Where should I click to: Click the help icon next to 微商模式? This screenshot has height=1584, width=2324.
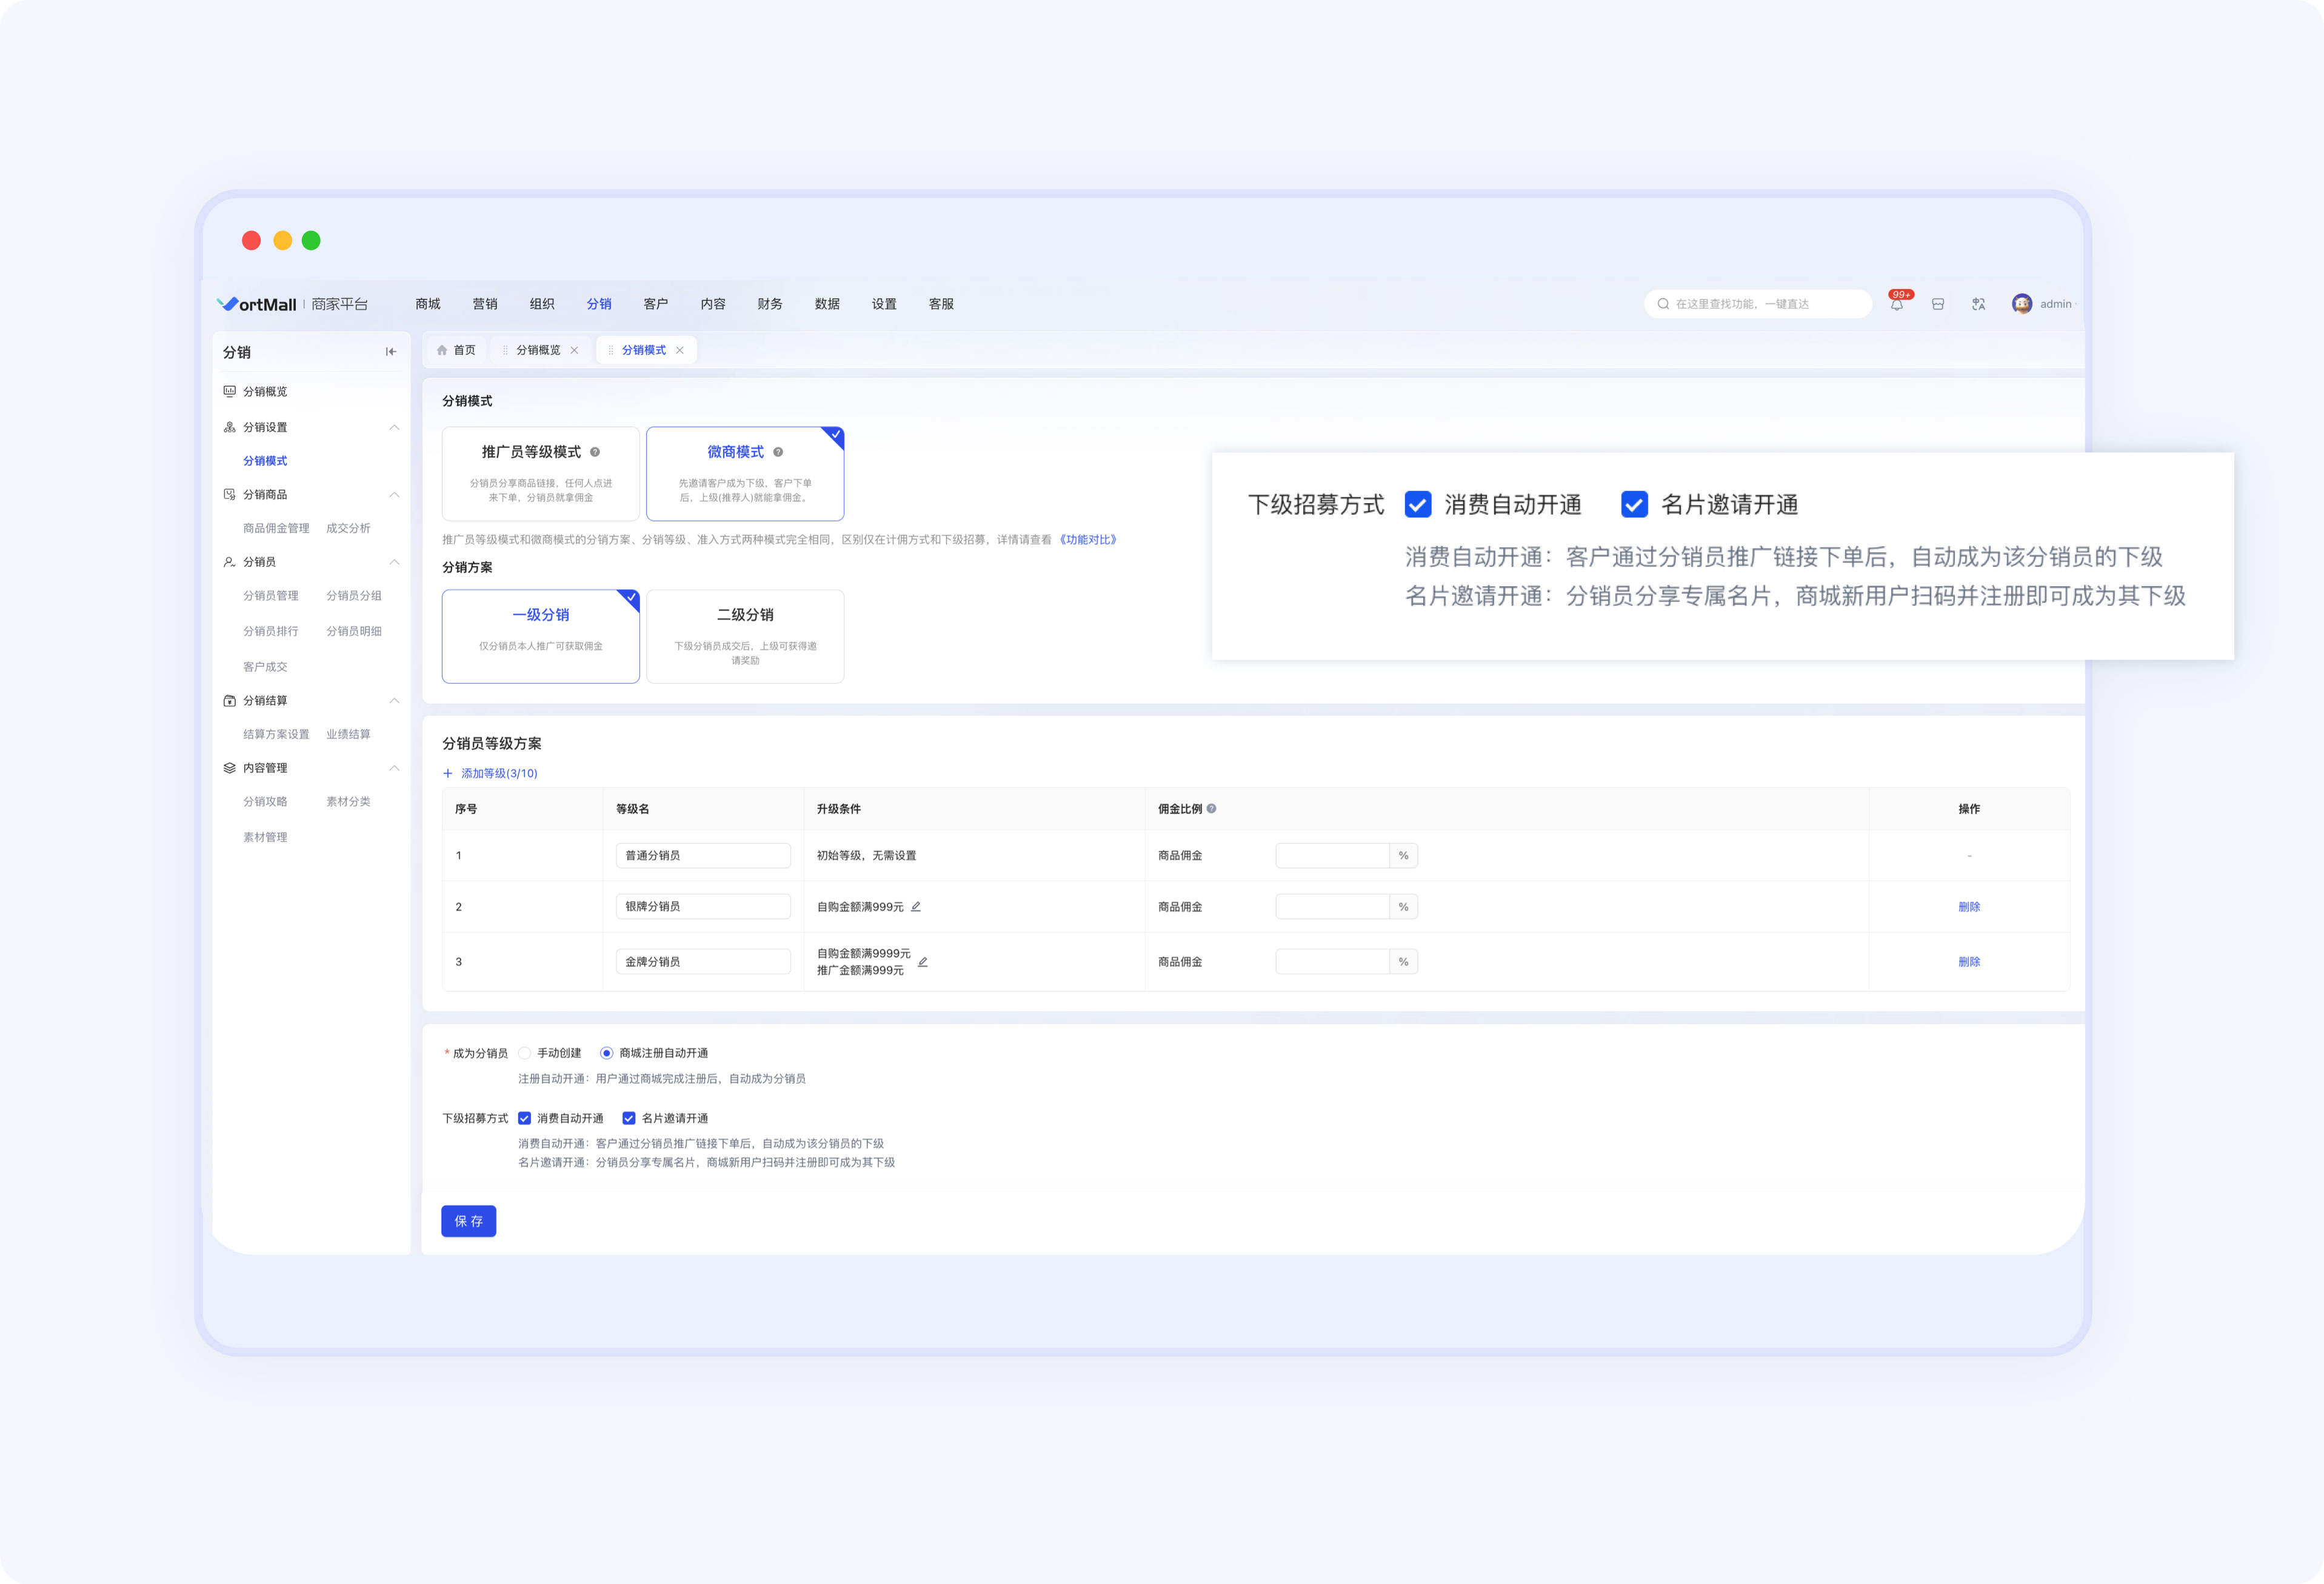point(778,452)
